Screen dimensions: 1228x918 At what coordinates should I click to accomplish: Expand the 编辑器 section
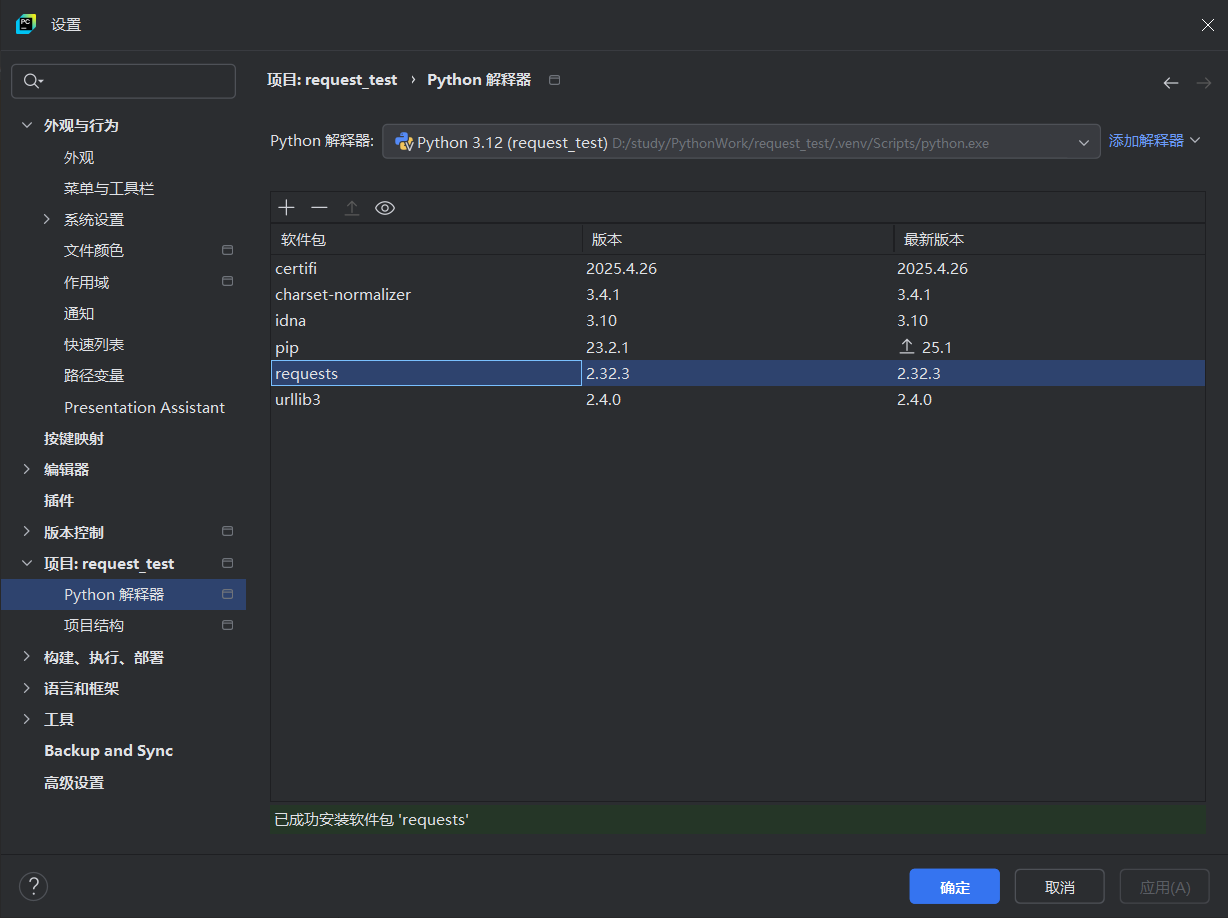[x=27, y=469]
